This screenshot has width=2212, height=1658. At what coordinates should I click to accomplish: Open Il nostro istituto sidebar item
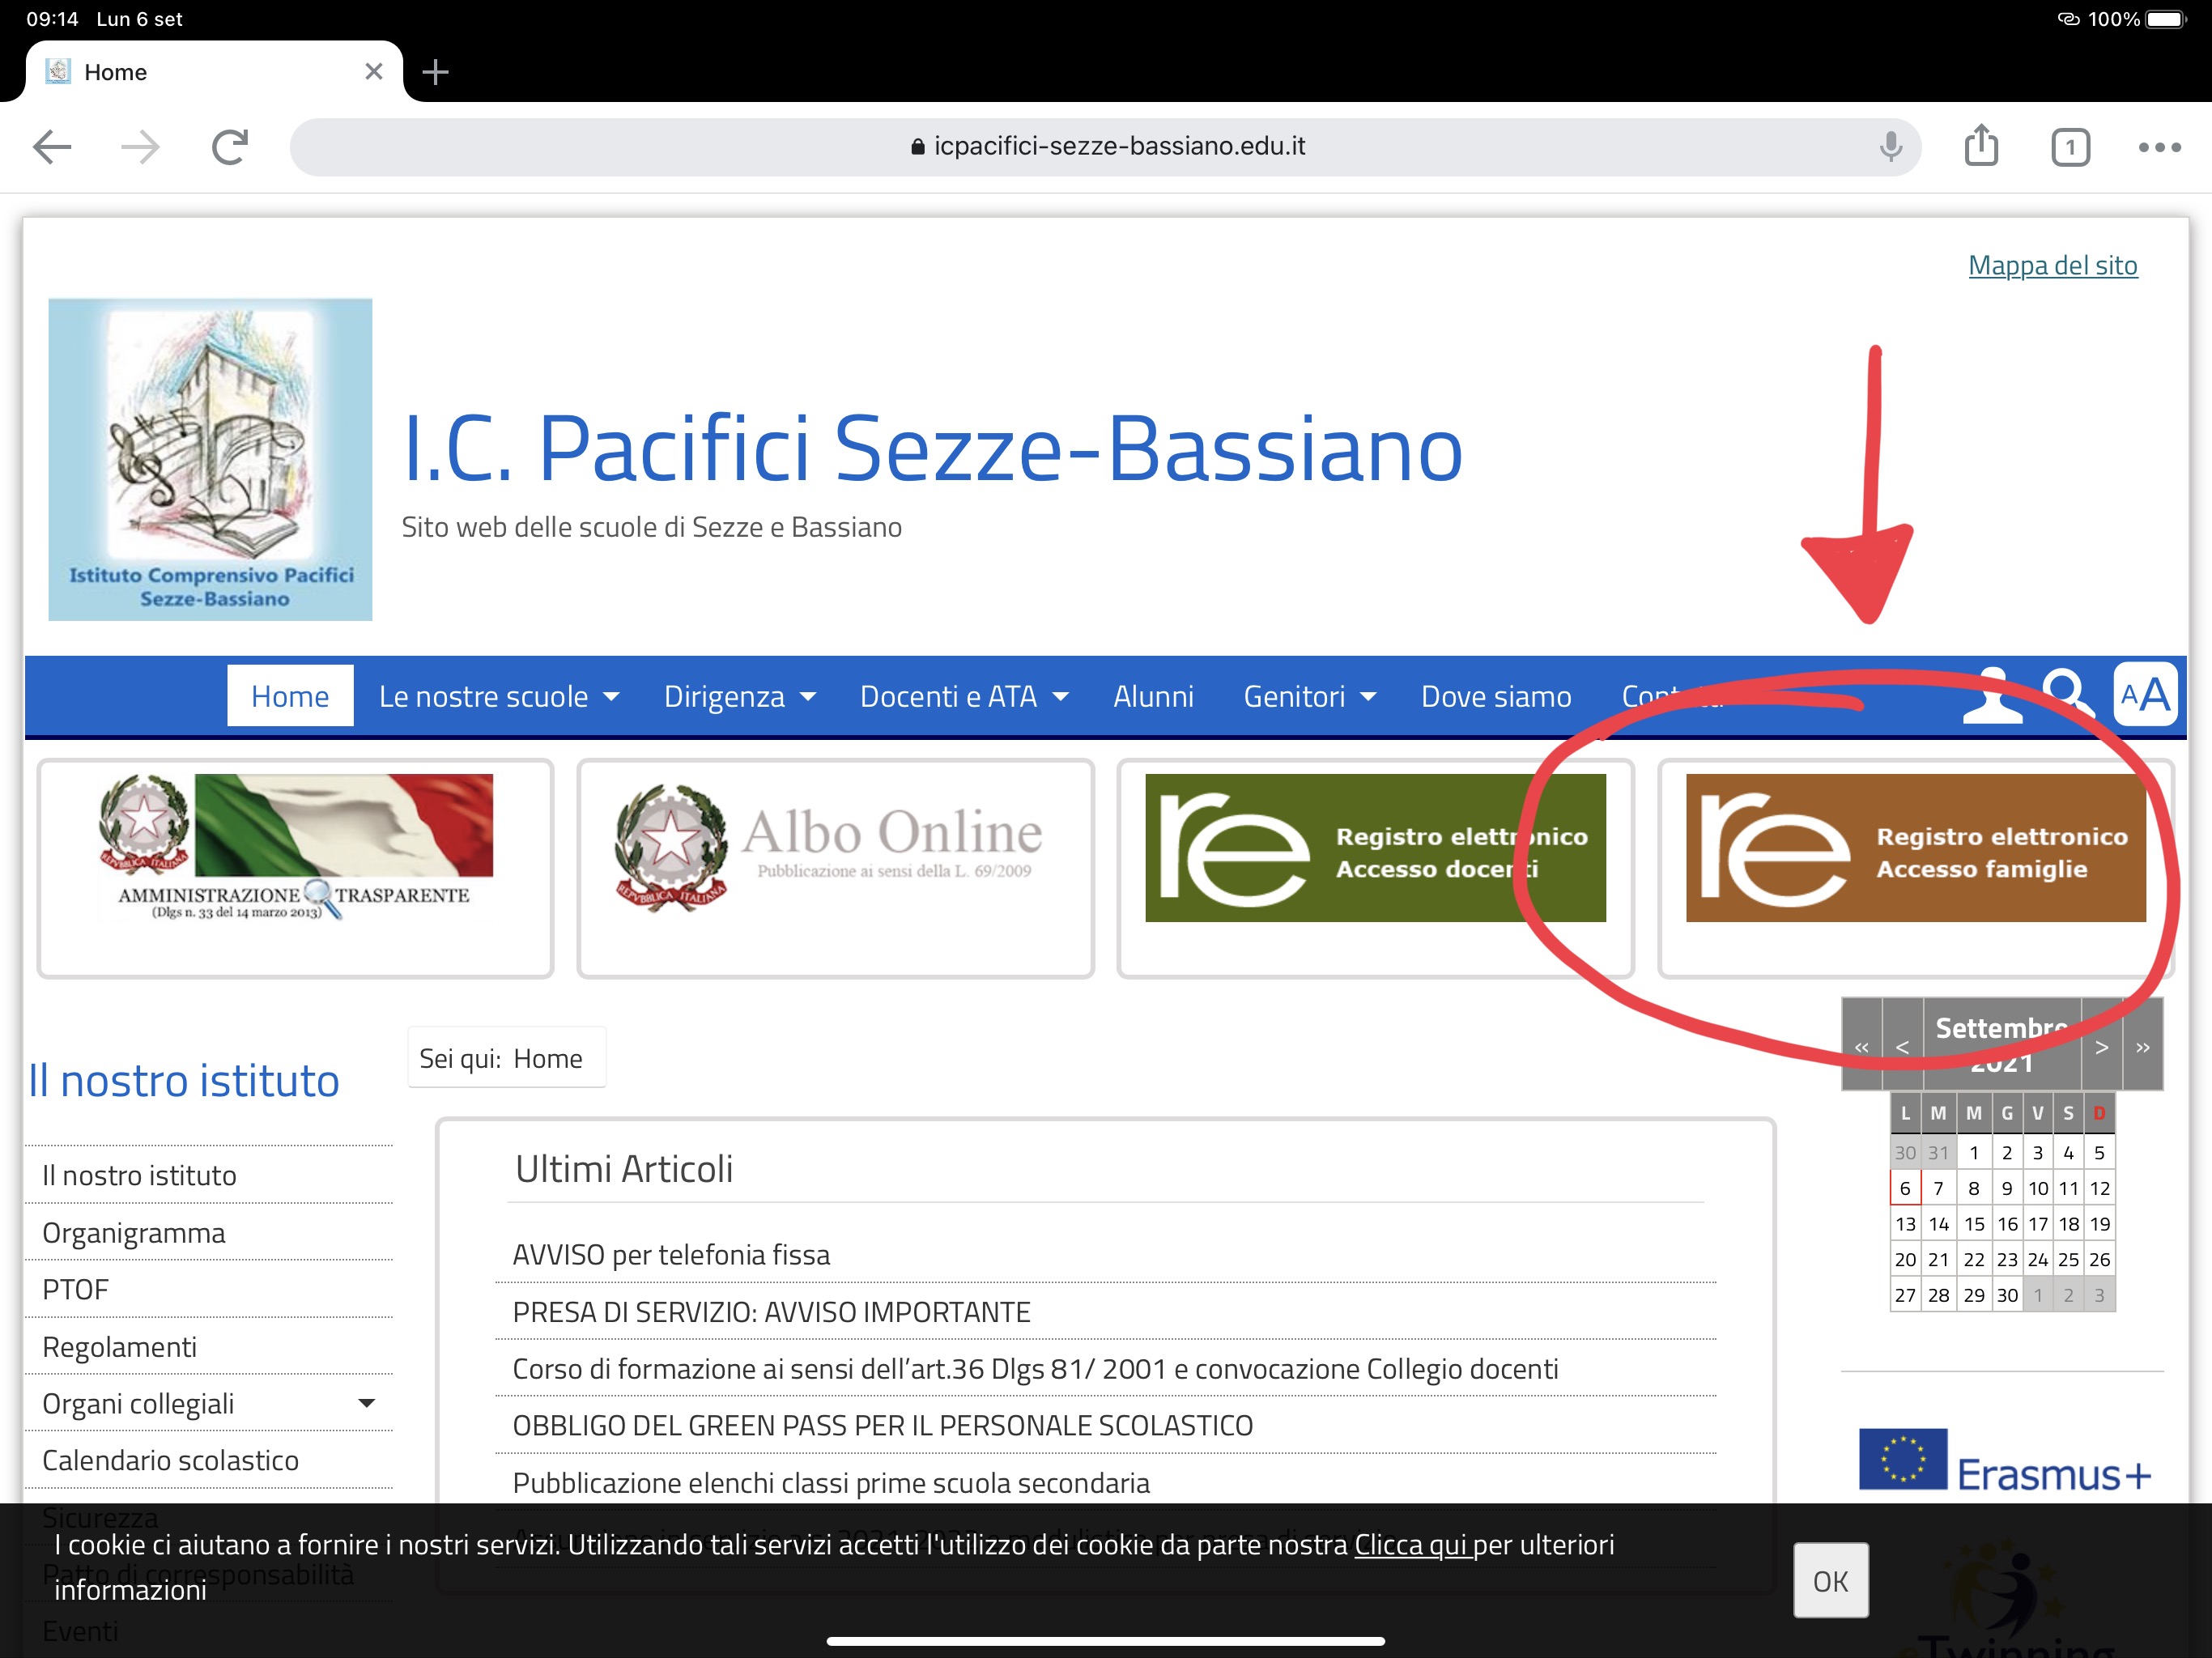click(210, 1175)
